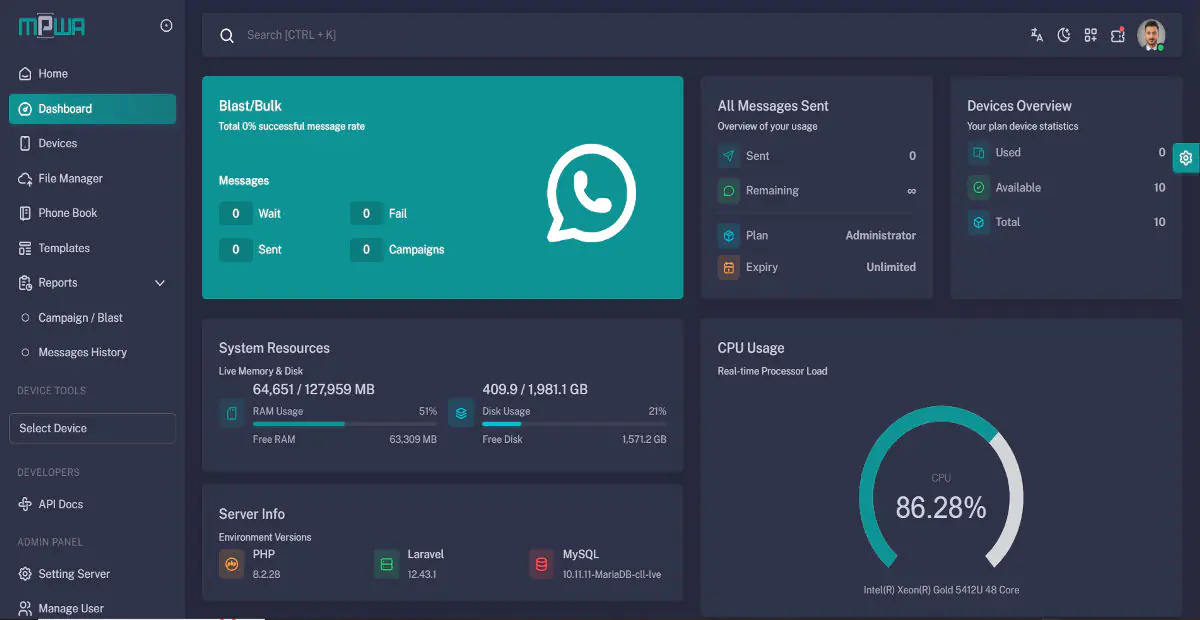Viewport: 1200px width, 620px height.
Task: Open Devices from the sidebar
Action: point(57,144)
